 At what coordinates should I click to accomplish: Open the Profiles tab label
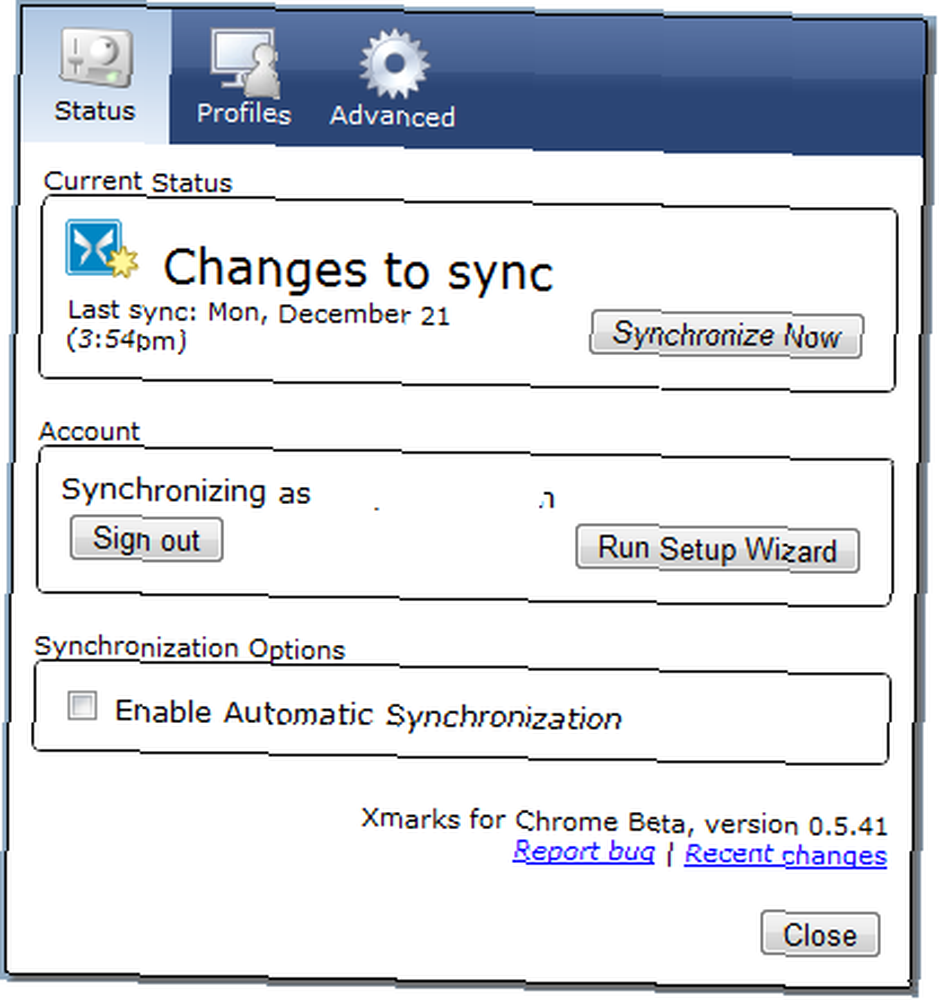244,114
